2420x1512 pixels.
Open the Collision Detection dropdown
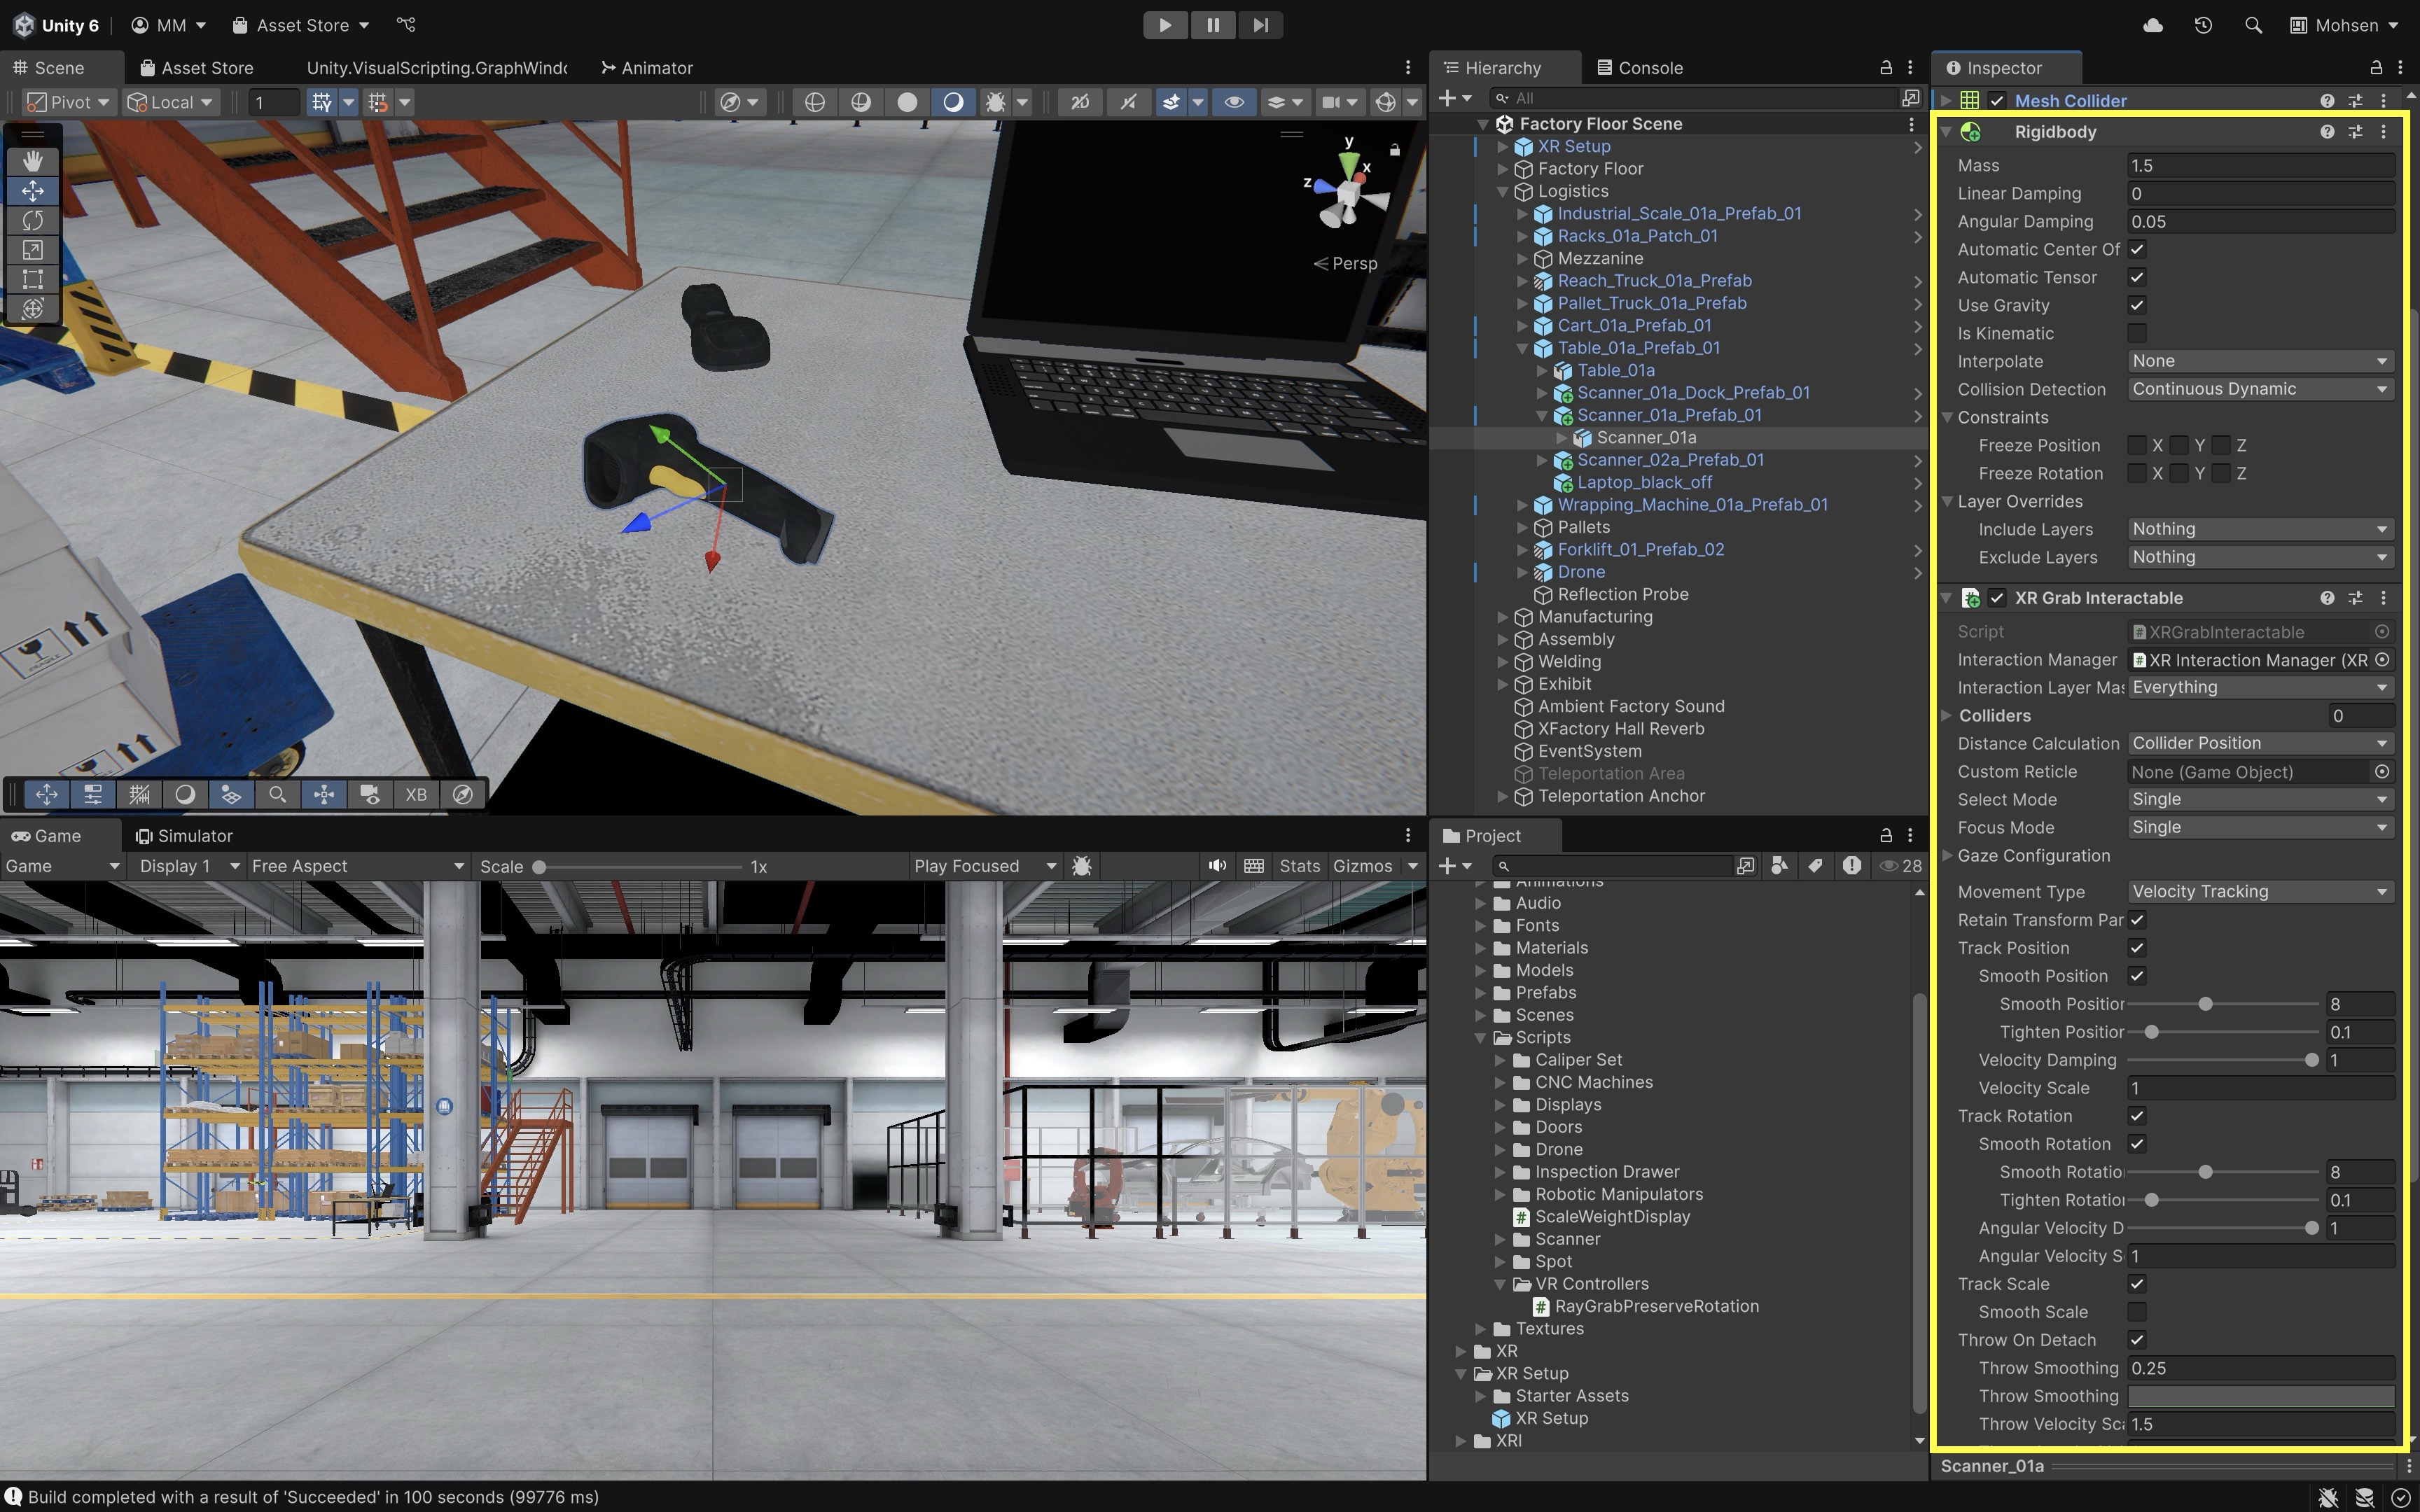tap(2259, 389)
